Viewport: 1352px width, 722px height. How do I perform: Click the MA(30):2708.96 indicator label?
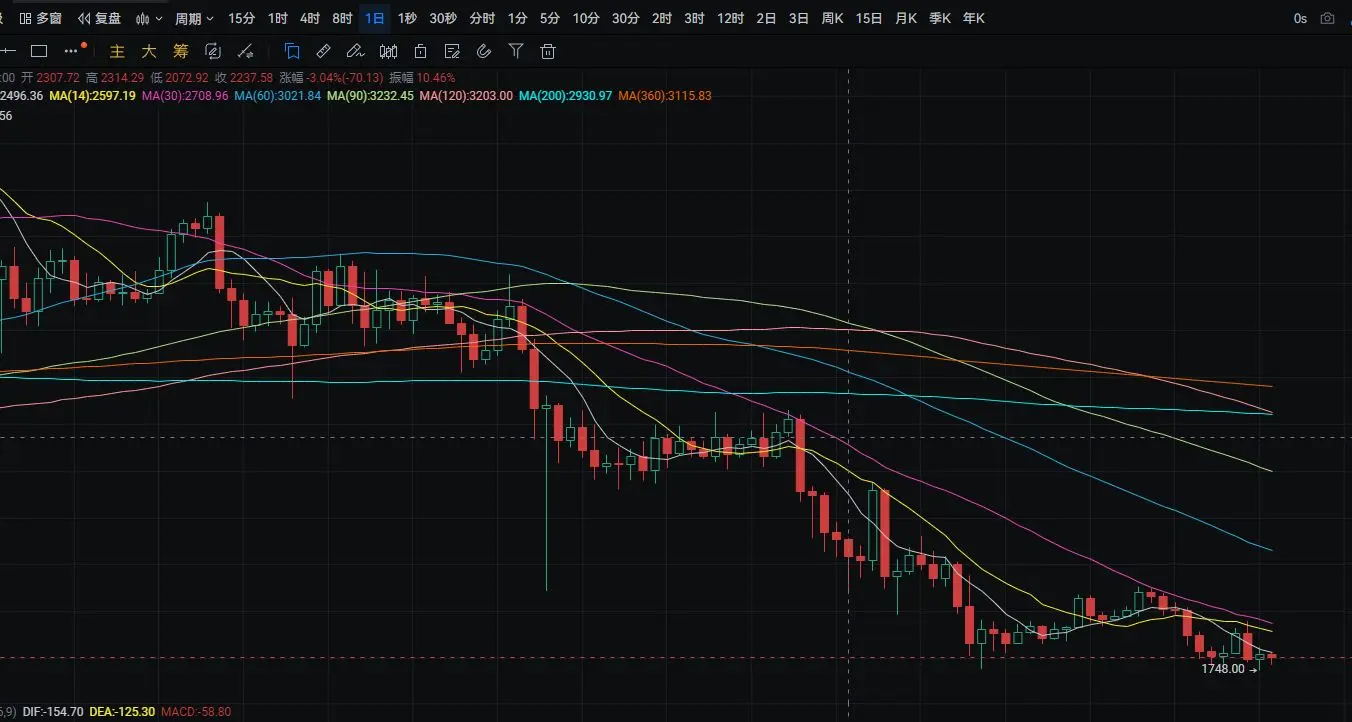(x=186, y=96)
